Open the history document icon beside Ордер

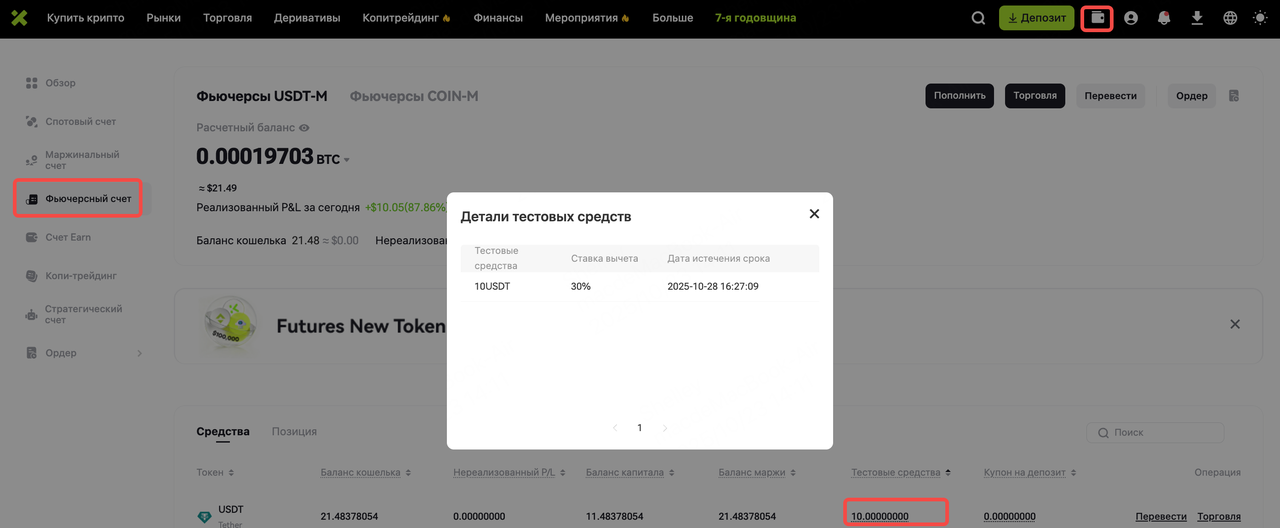pyautogui.click(x=1234, y=96)
